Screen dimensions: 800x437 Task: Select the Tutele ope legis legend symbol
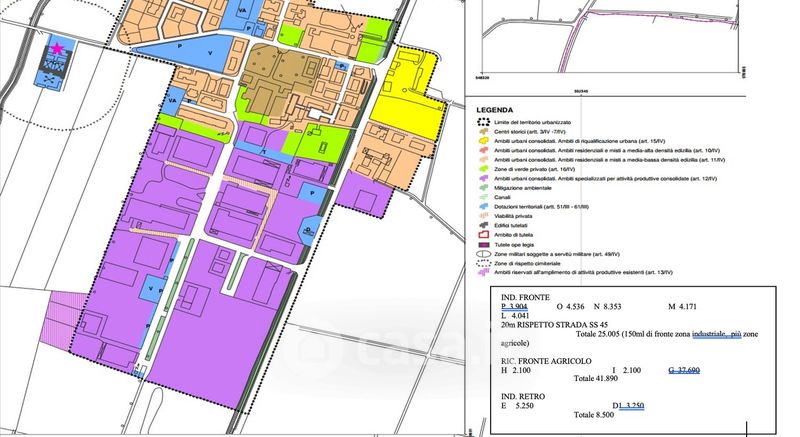pos(482,244)
